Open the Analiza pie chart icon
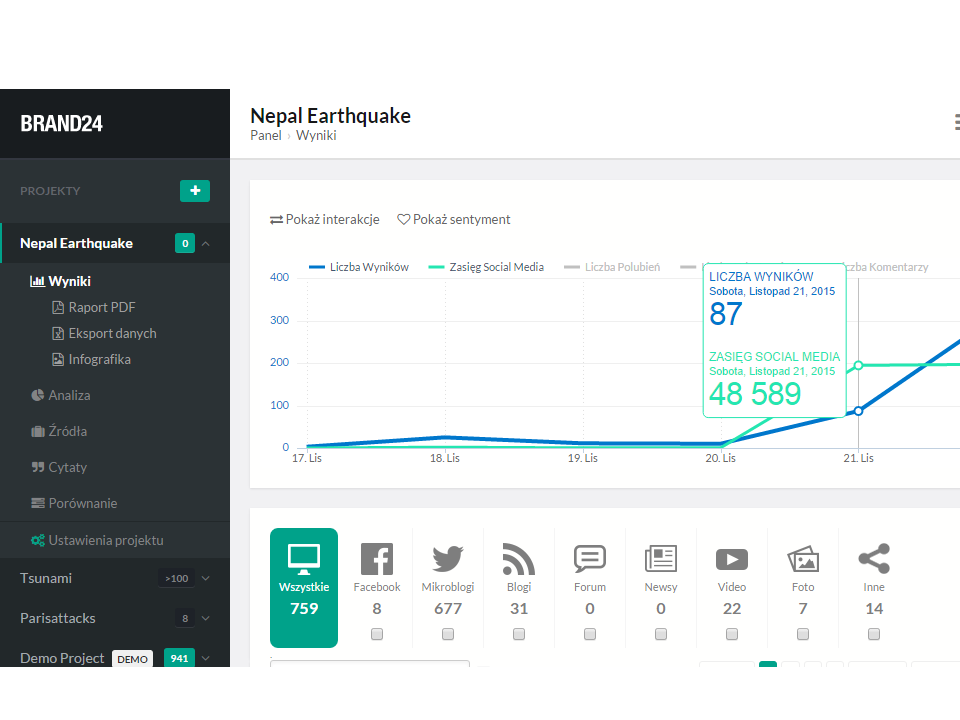The width and height of the screenshot is (960, 720). click(x=37, y=395)
